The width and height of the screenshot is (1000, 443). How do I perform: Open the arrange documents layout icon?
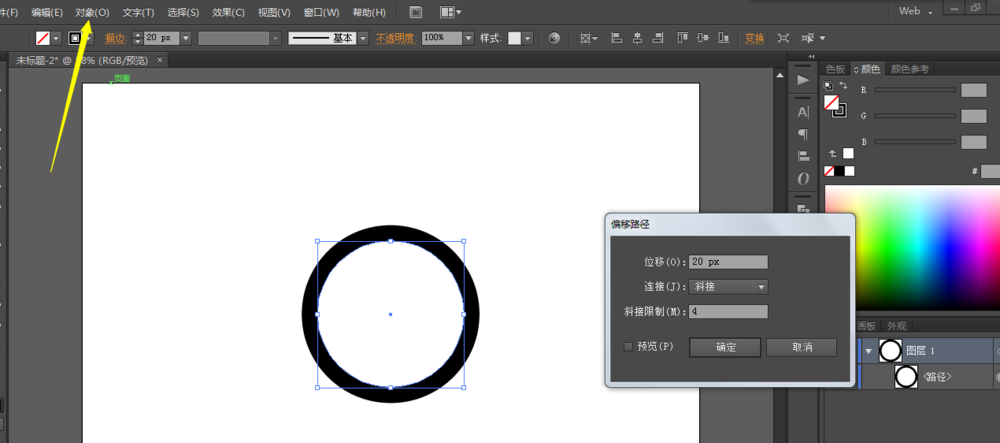449,12
